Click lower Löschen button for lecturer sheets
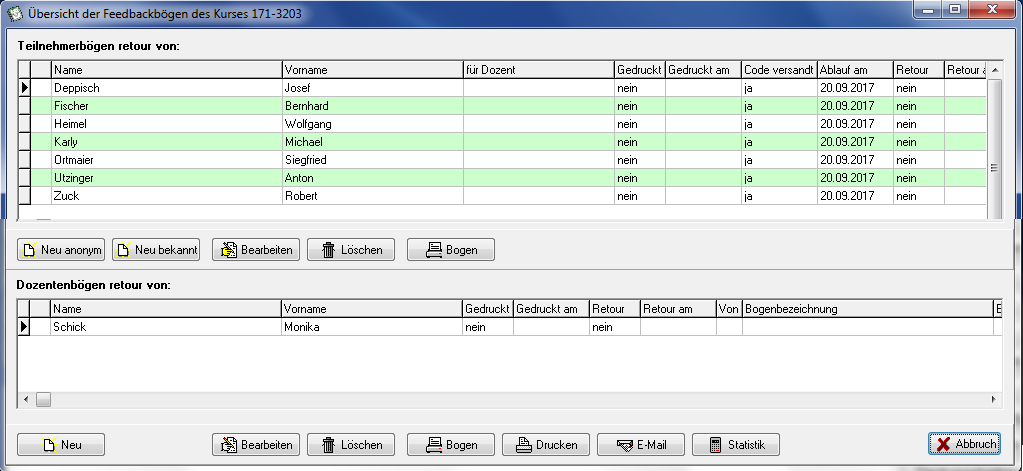Screen dimensions: 1023x471 351,445
